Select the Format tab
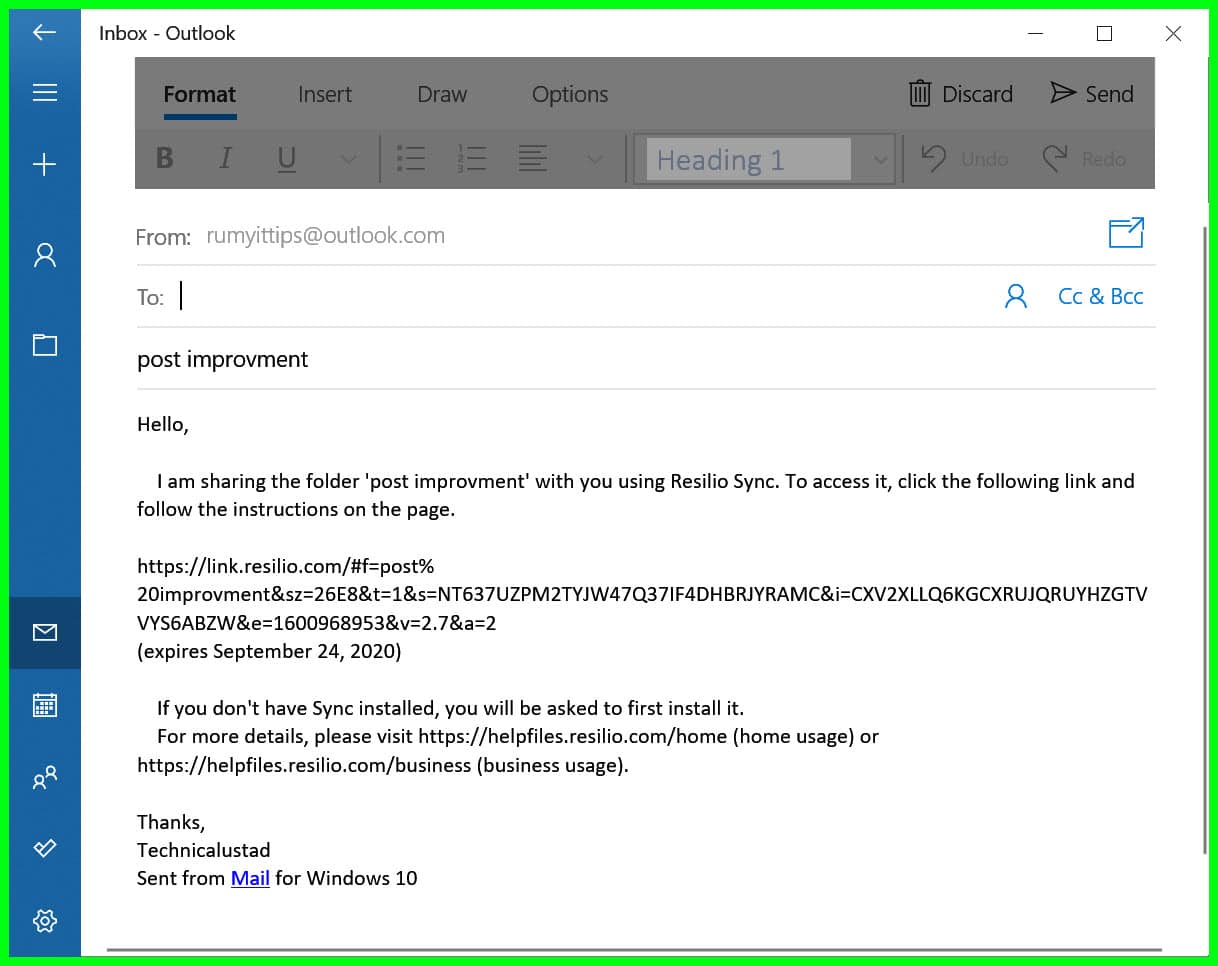1218x966 pixels. [200, 94]
